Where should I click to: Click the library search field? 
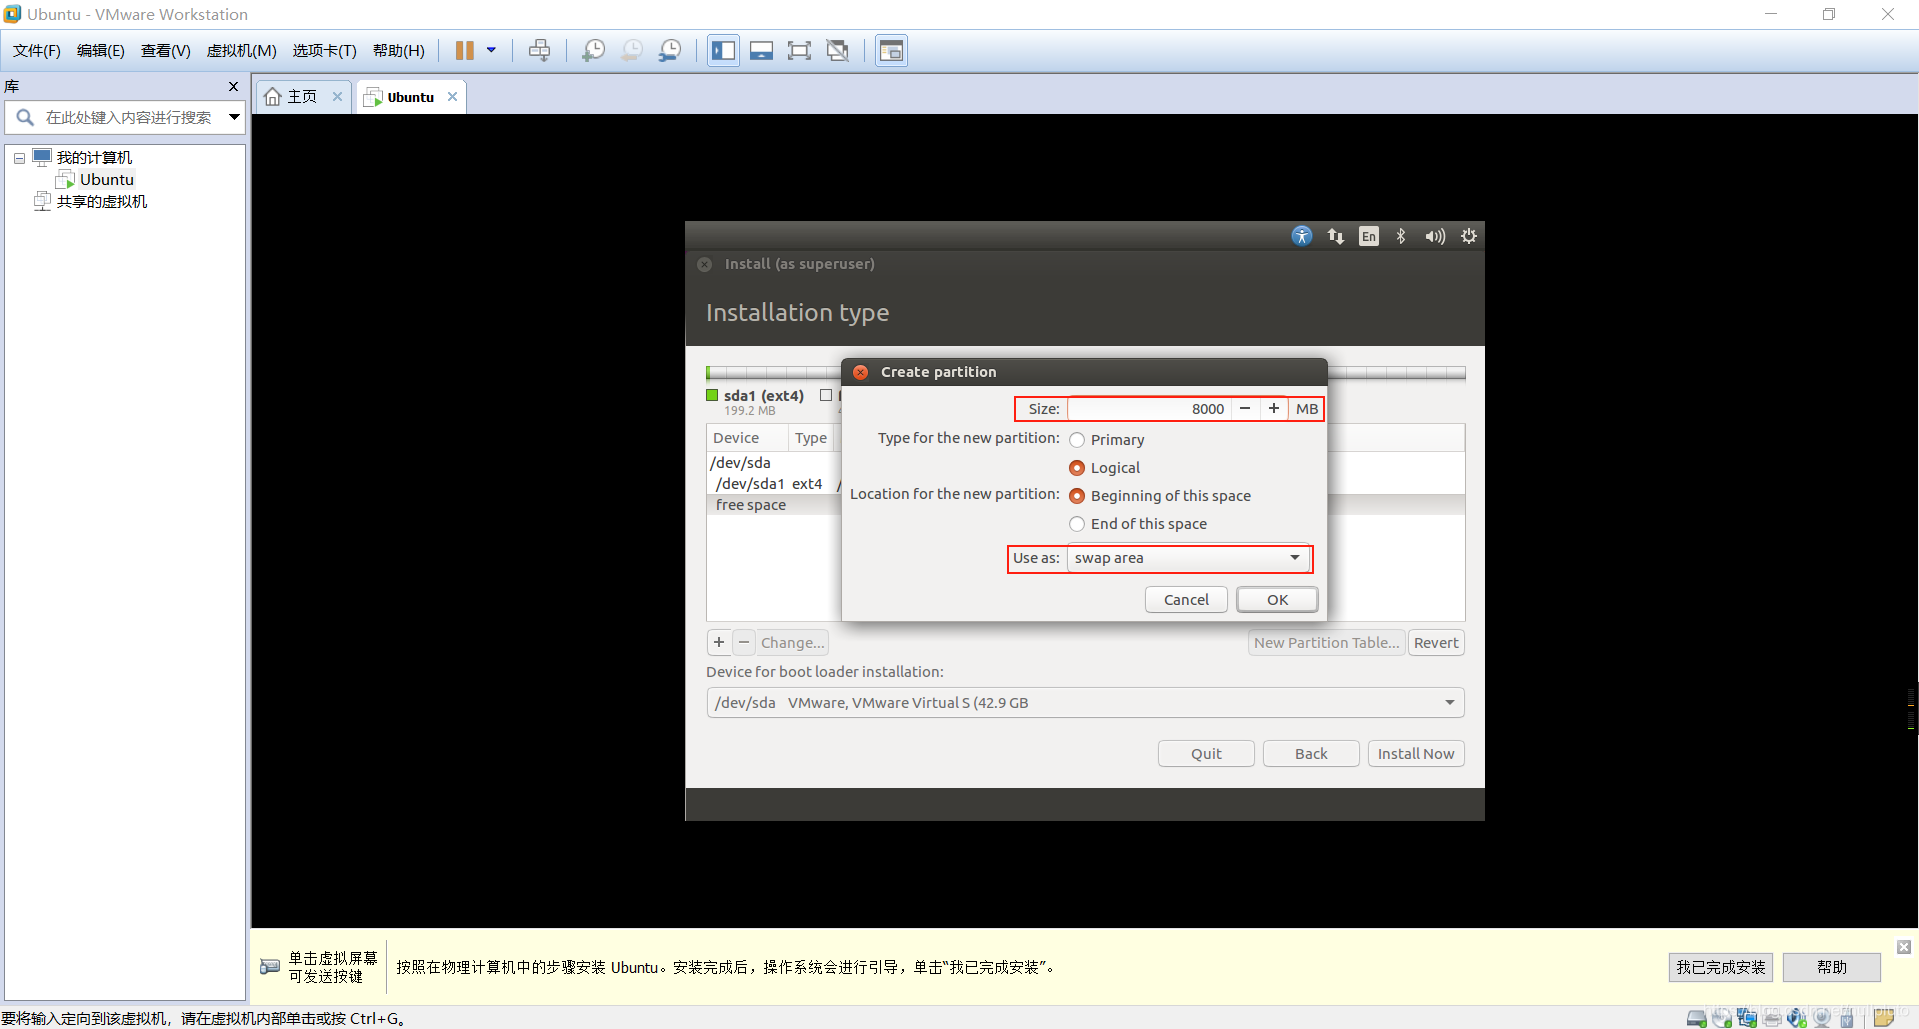click(128, 118)
